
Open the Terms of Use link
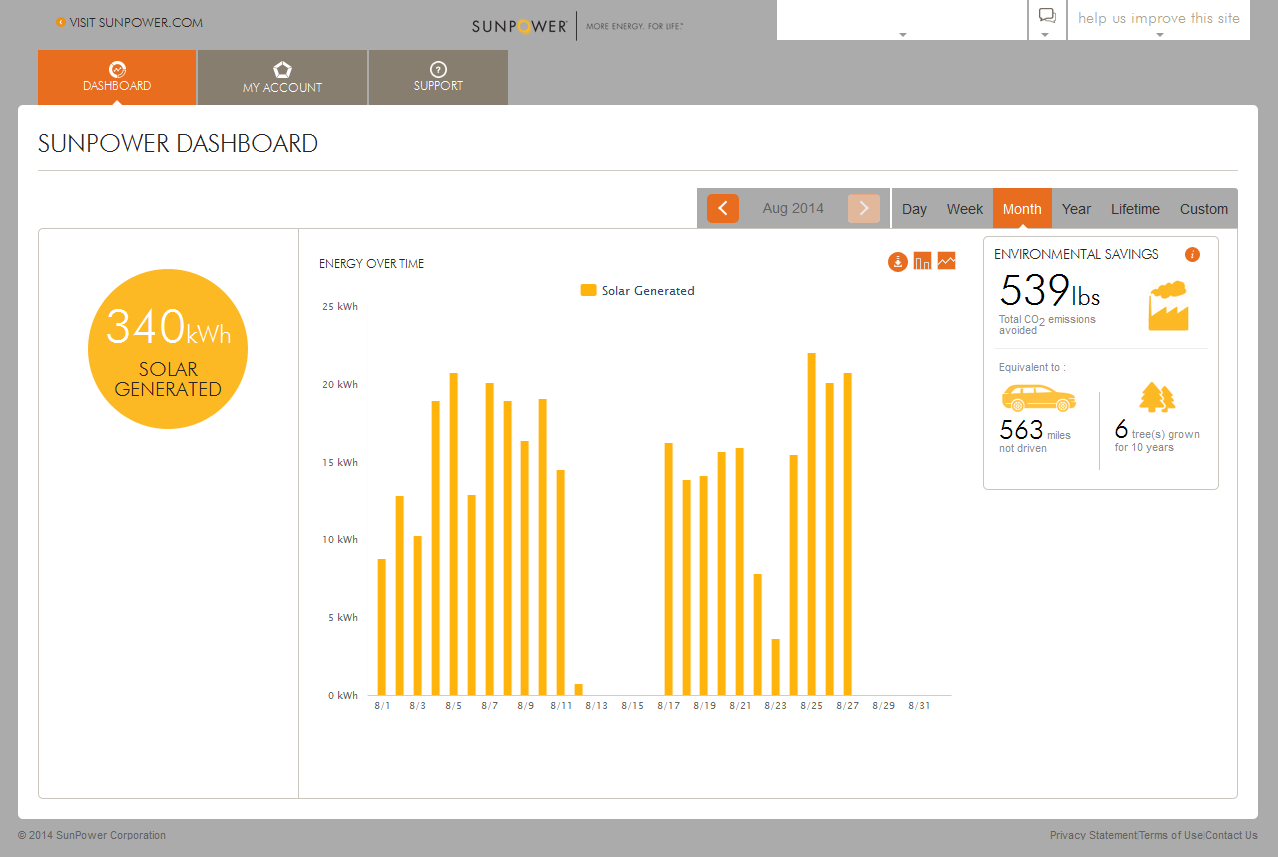point(1171,835)
